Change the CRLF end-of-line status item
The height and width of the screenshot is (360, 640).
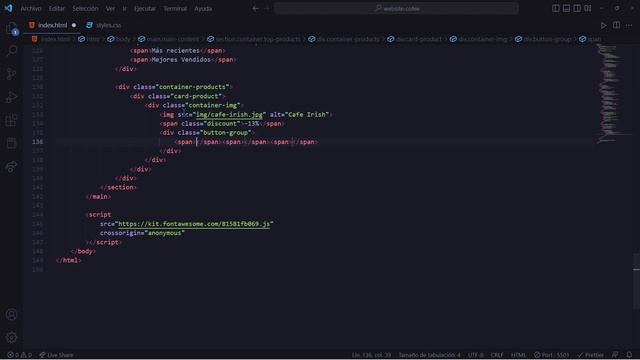pyautogui.click(x=497, y=355)
